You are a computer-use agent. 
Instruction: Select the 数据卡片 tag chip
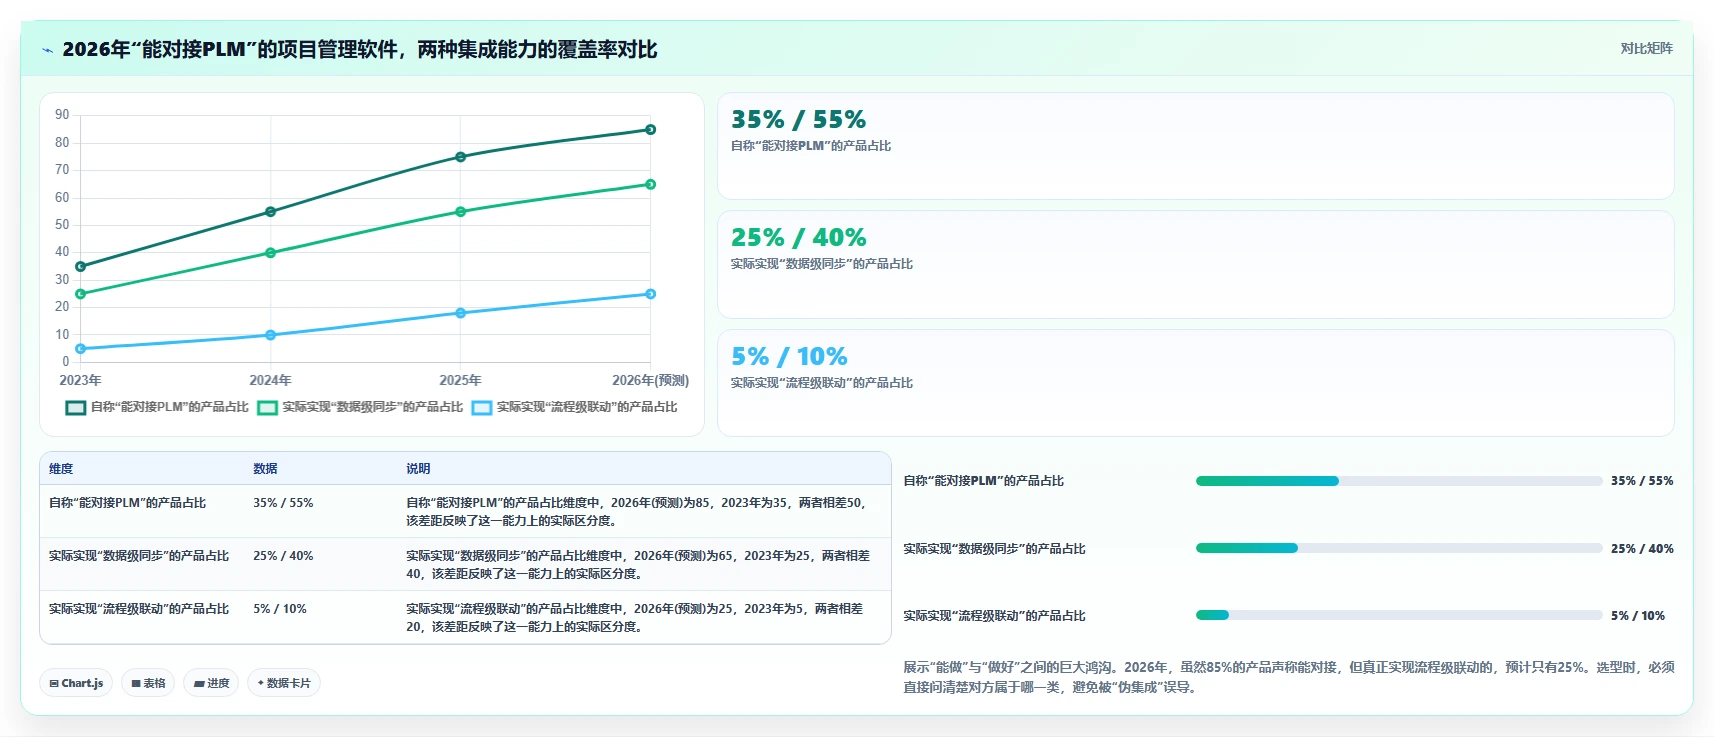click(284, 683)
